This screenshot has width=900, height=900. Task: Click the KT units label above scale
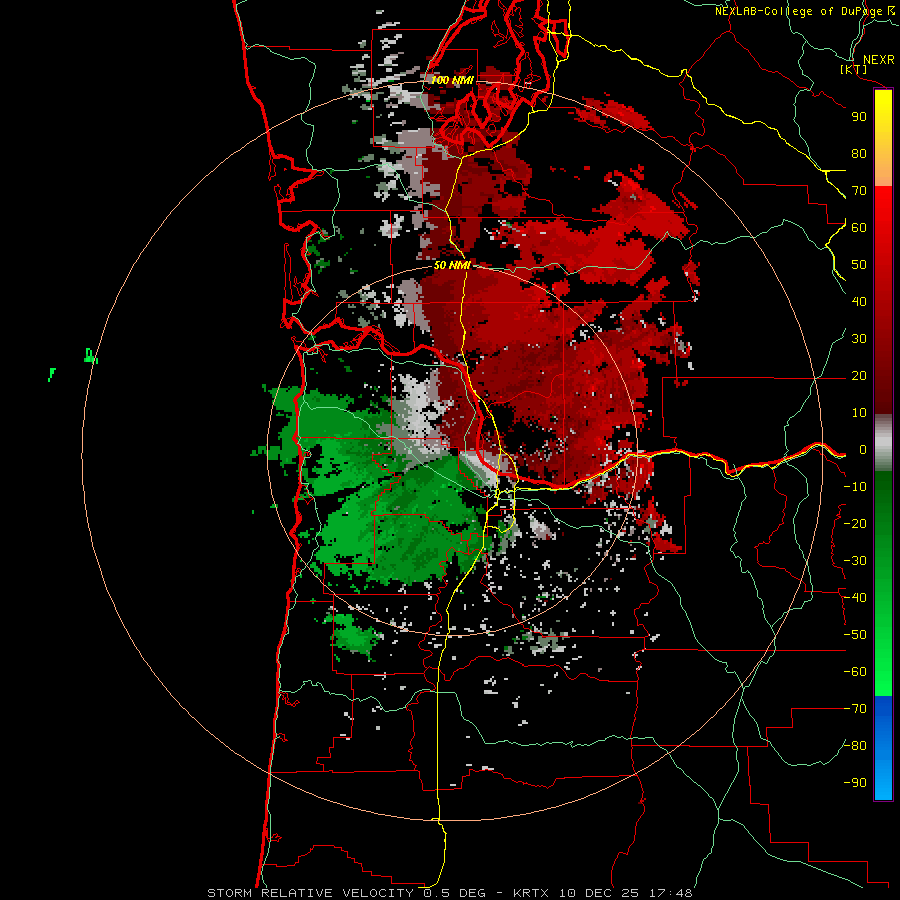coord(854,69)
